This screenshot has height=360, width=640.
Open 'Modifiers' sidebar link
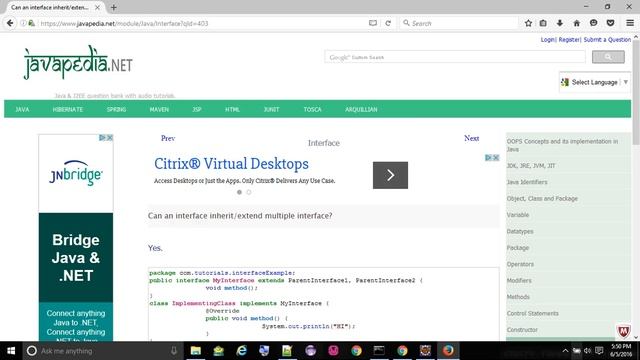point(519,280)
